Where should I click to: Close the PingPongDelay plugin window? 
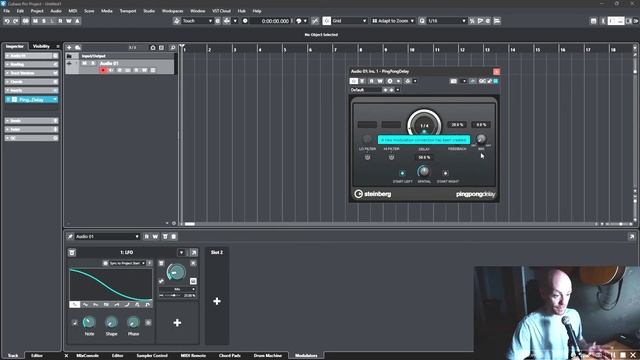496,71
